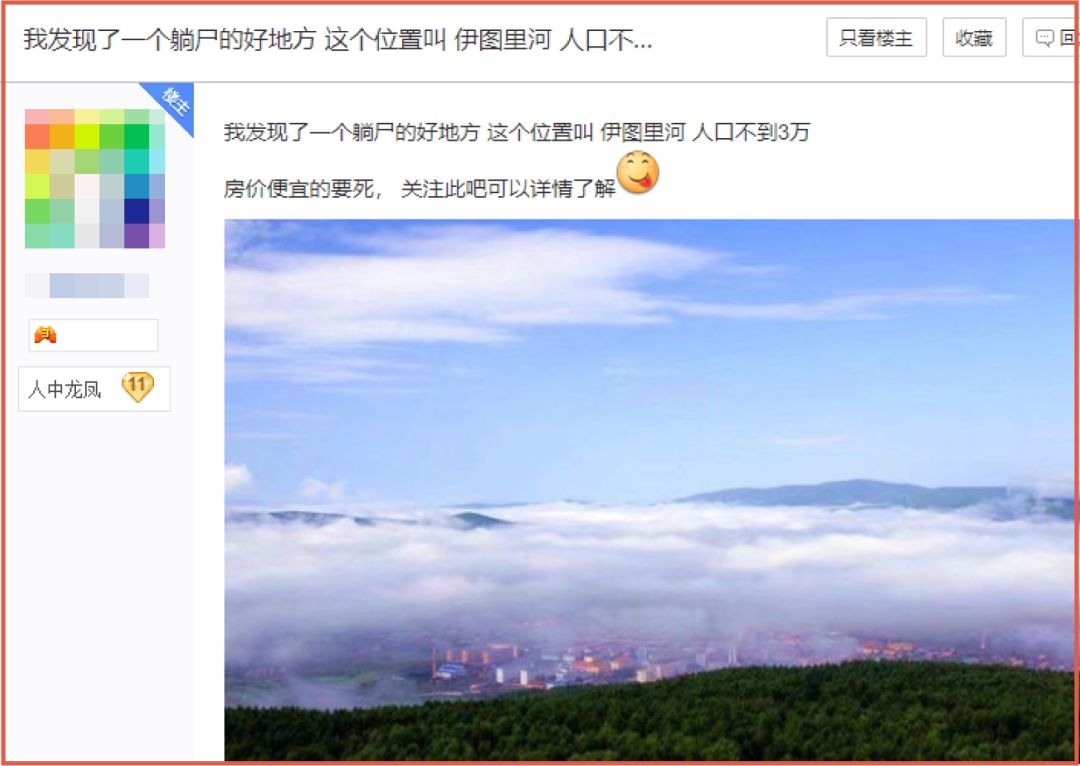Click the speech bubble reply icon

pyautogui.click(x=1044, y=39)
